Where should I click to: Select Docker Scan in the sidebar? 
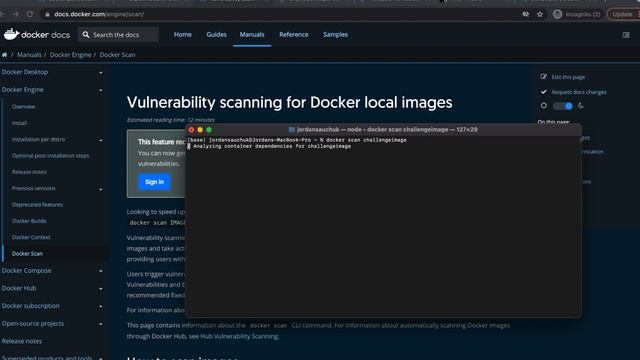[27, 253]
